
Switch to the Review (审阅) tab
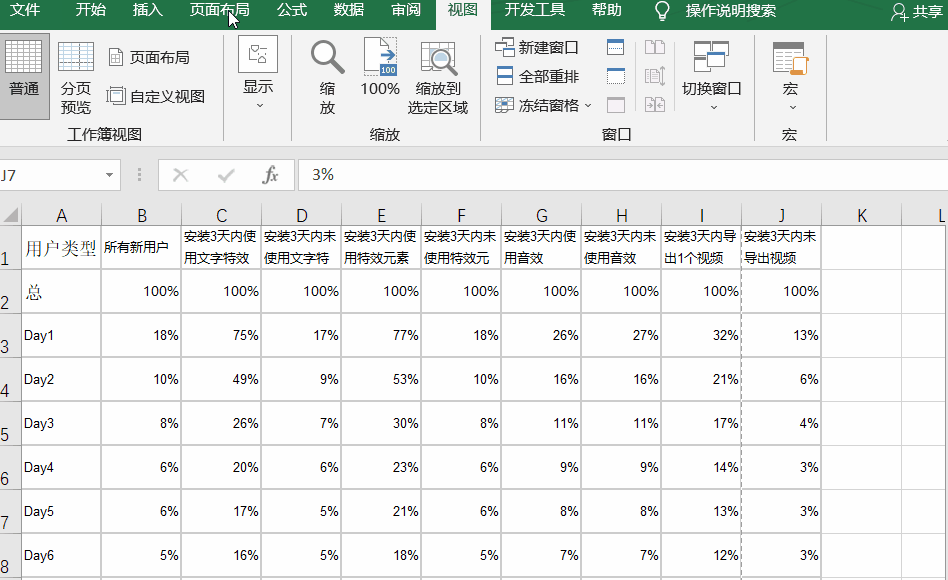point(406,10)
